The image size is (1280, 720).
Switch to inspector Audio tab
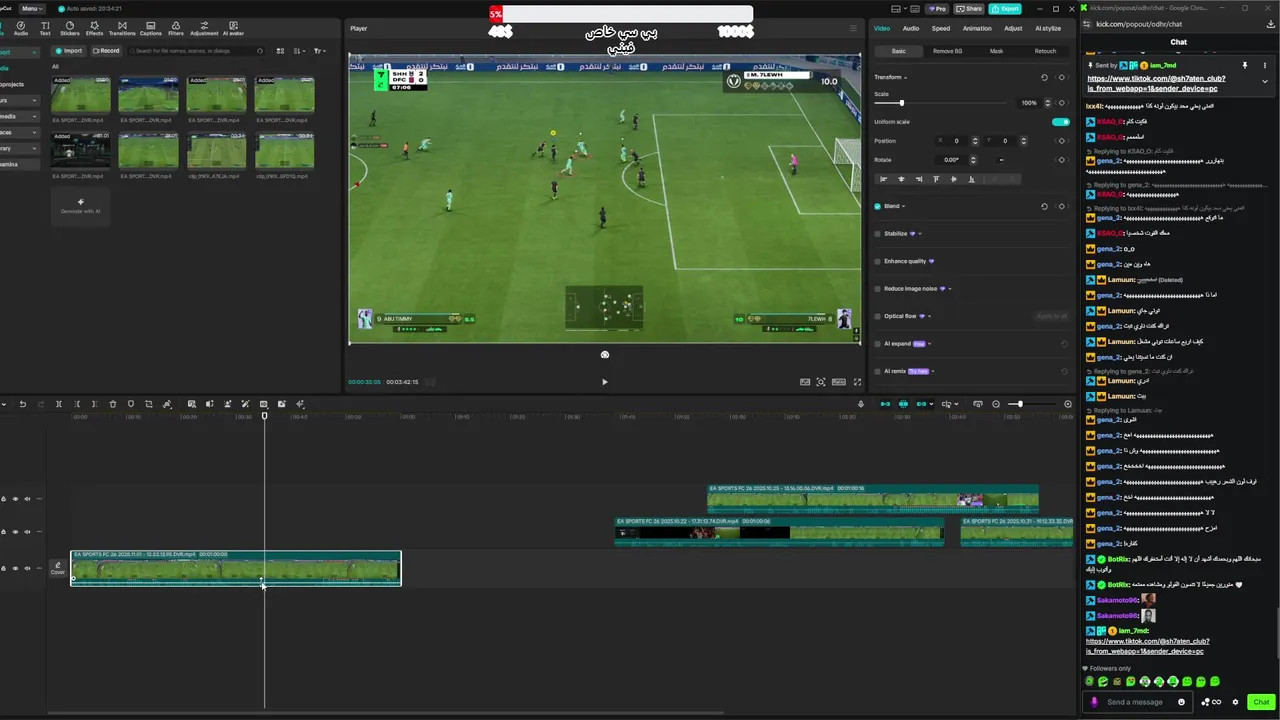click(911, 28)
